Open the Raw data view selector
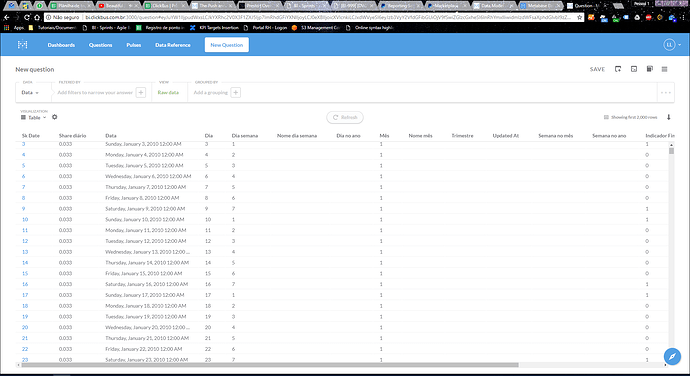Screen dimensions: 690x376 coord(168,92)
